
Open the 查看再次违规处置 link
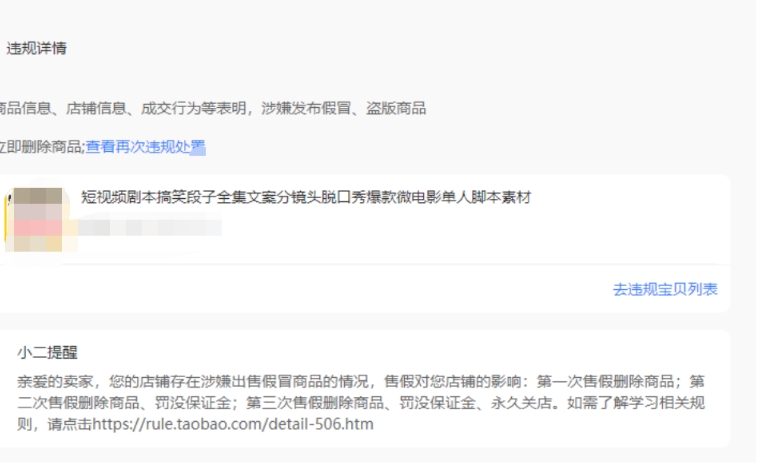coord(145,147)
